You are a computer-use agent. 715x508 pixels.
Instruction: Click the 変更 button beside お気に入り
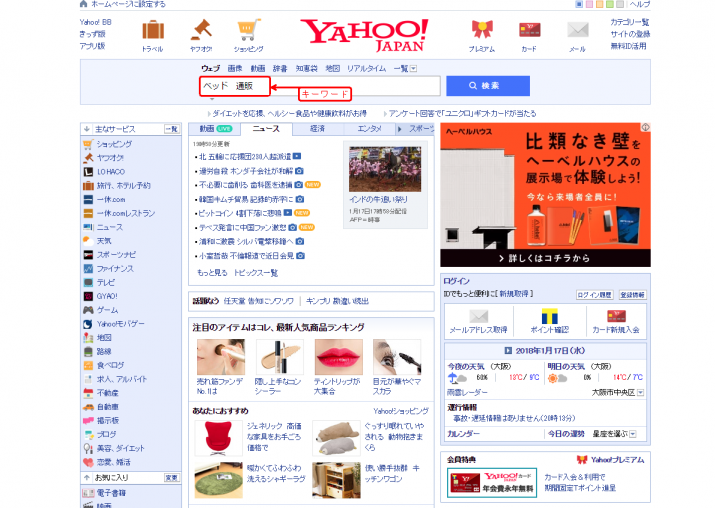pyautogui.click(x=172, y=477)
